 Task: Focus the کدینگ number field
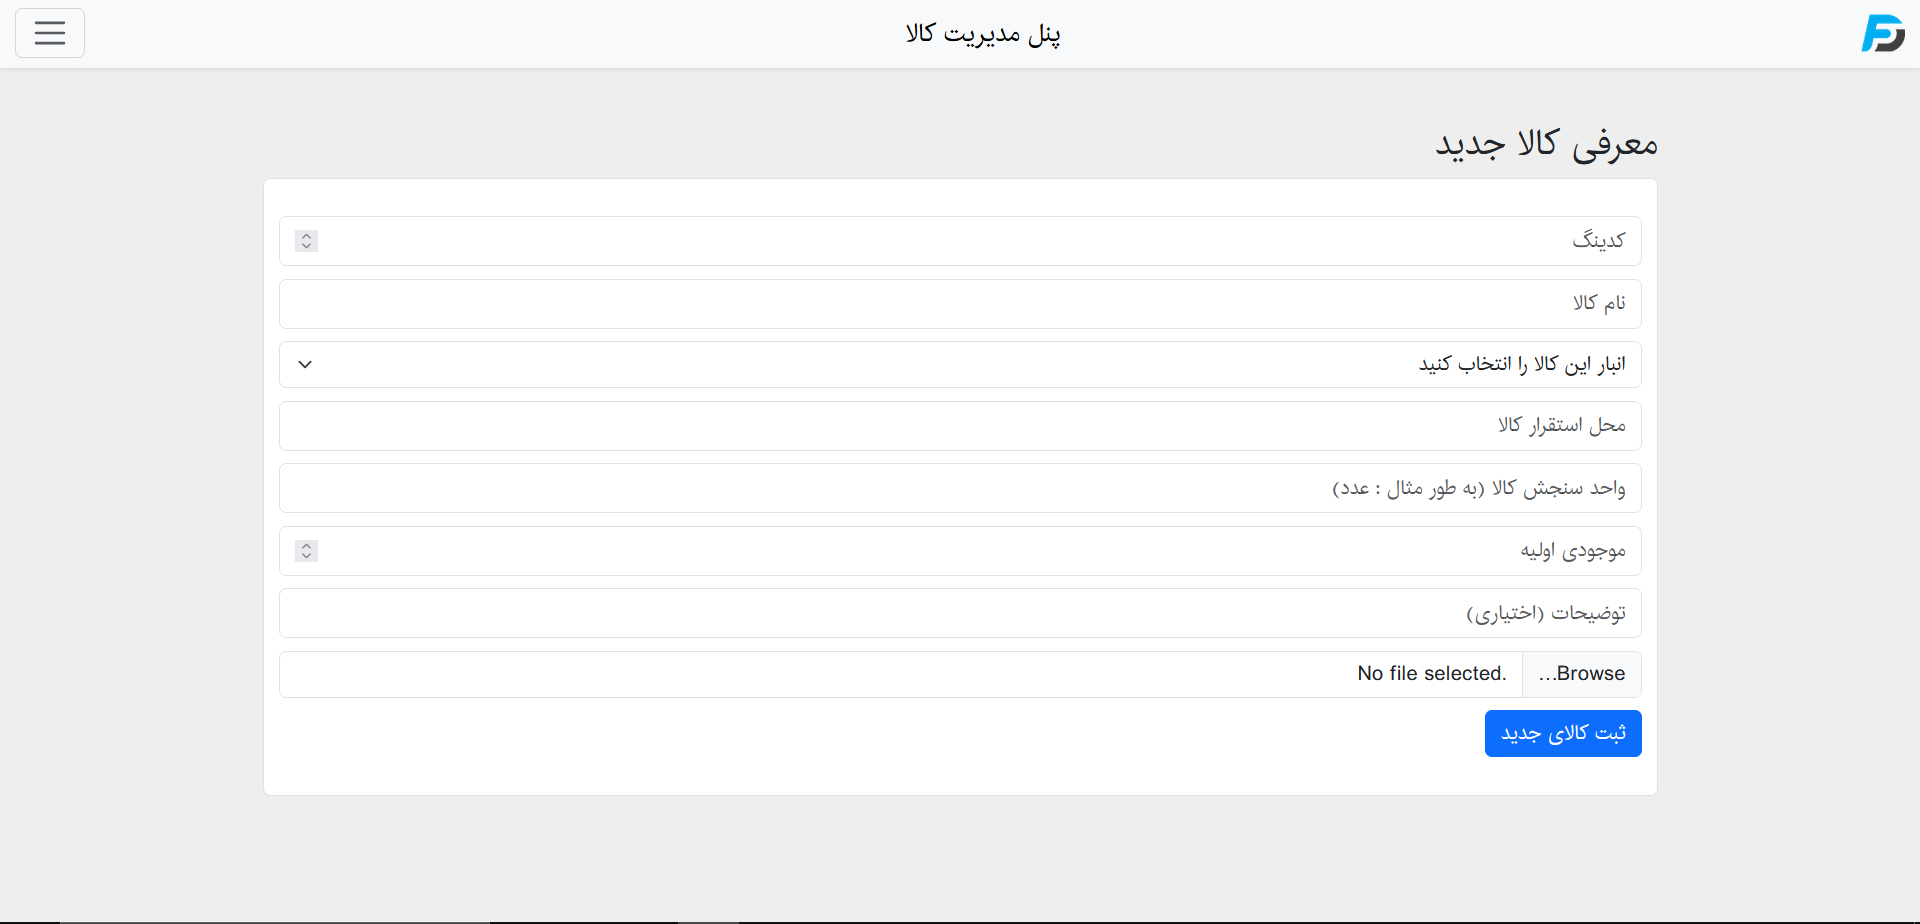[x=960, y=241]
